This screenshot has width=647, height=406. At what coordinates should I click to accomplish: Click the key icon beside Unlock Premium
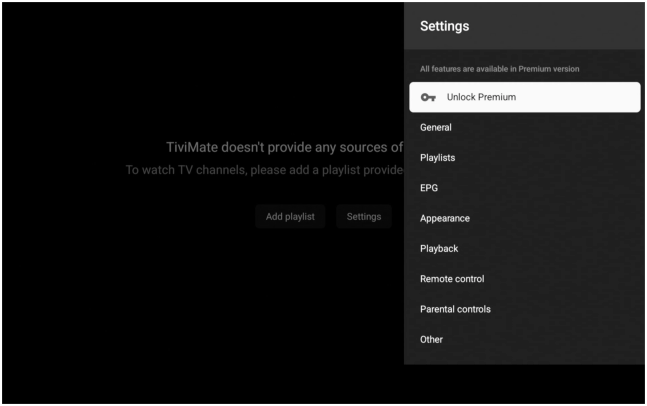coord(428,97)
